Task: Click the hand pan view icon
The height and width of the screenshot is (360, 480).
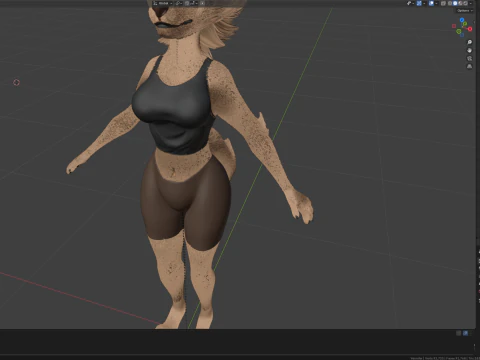Action: [469, 50]
